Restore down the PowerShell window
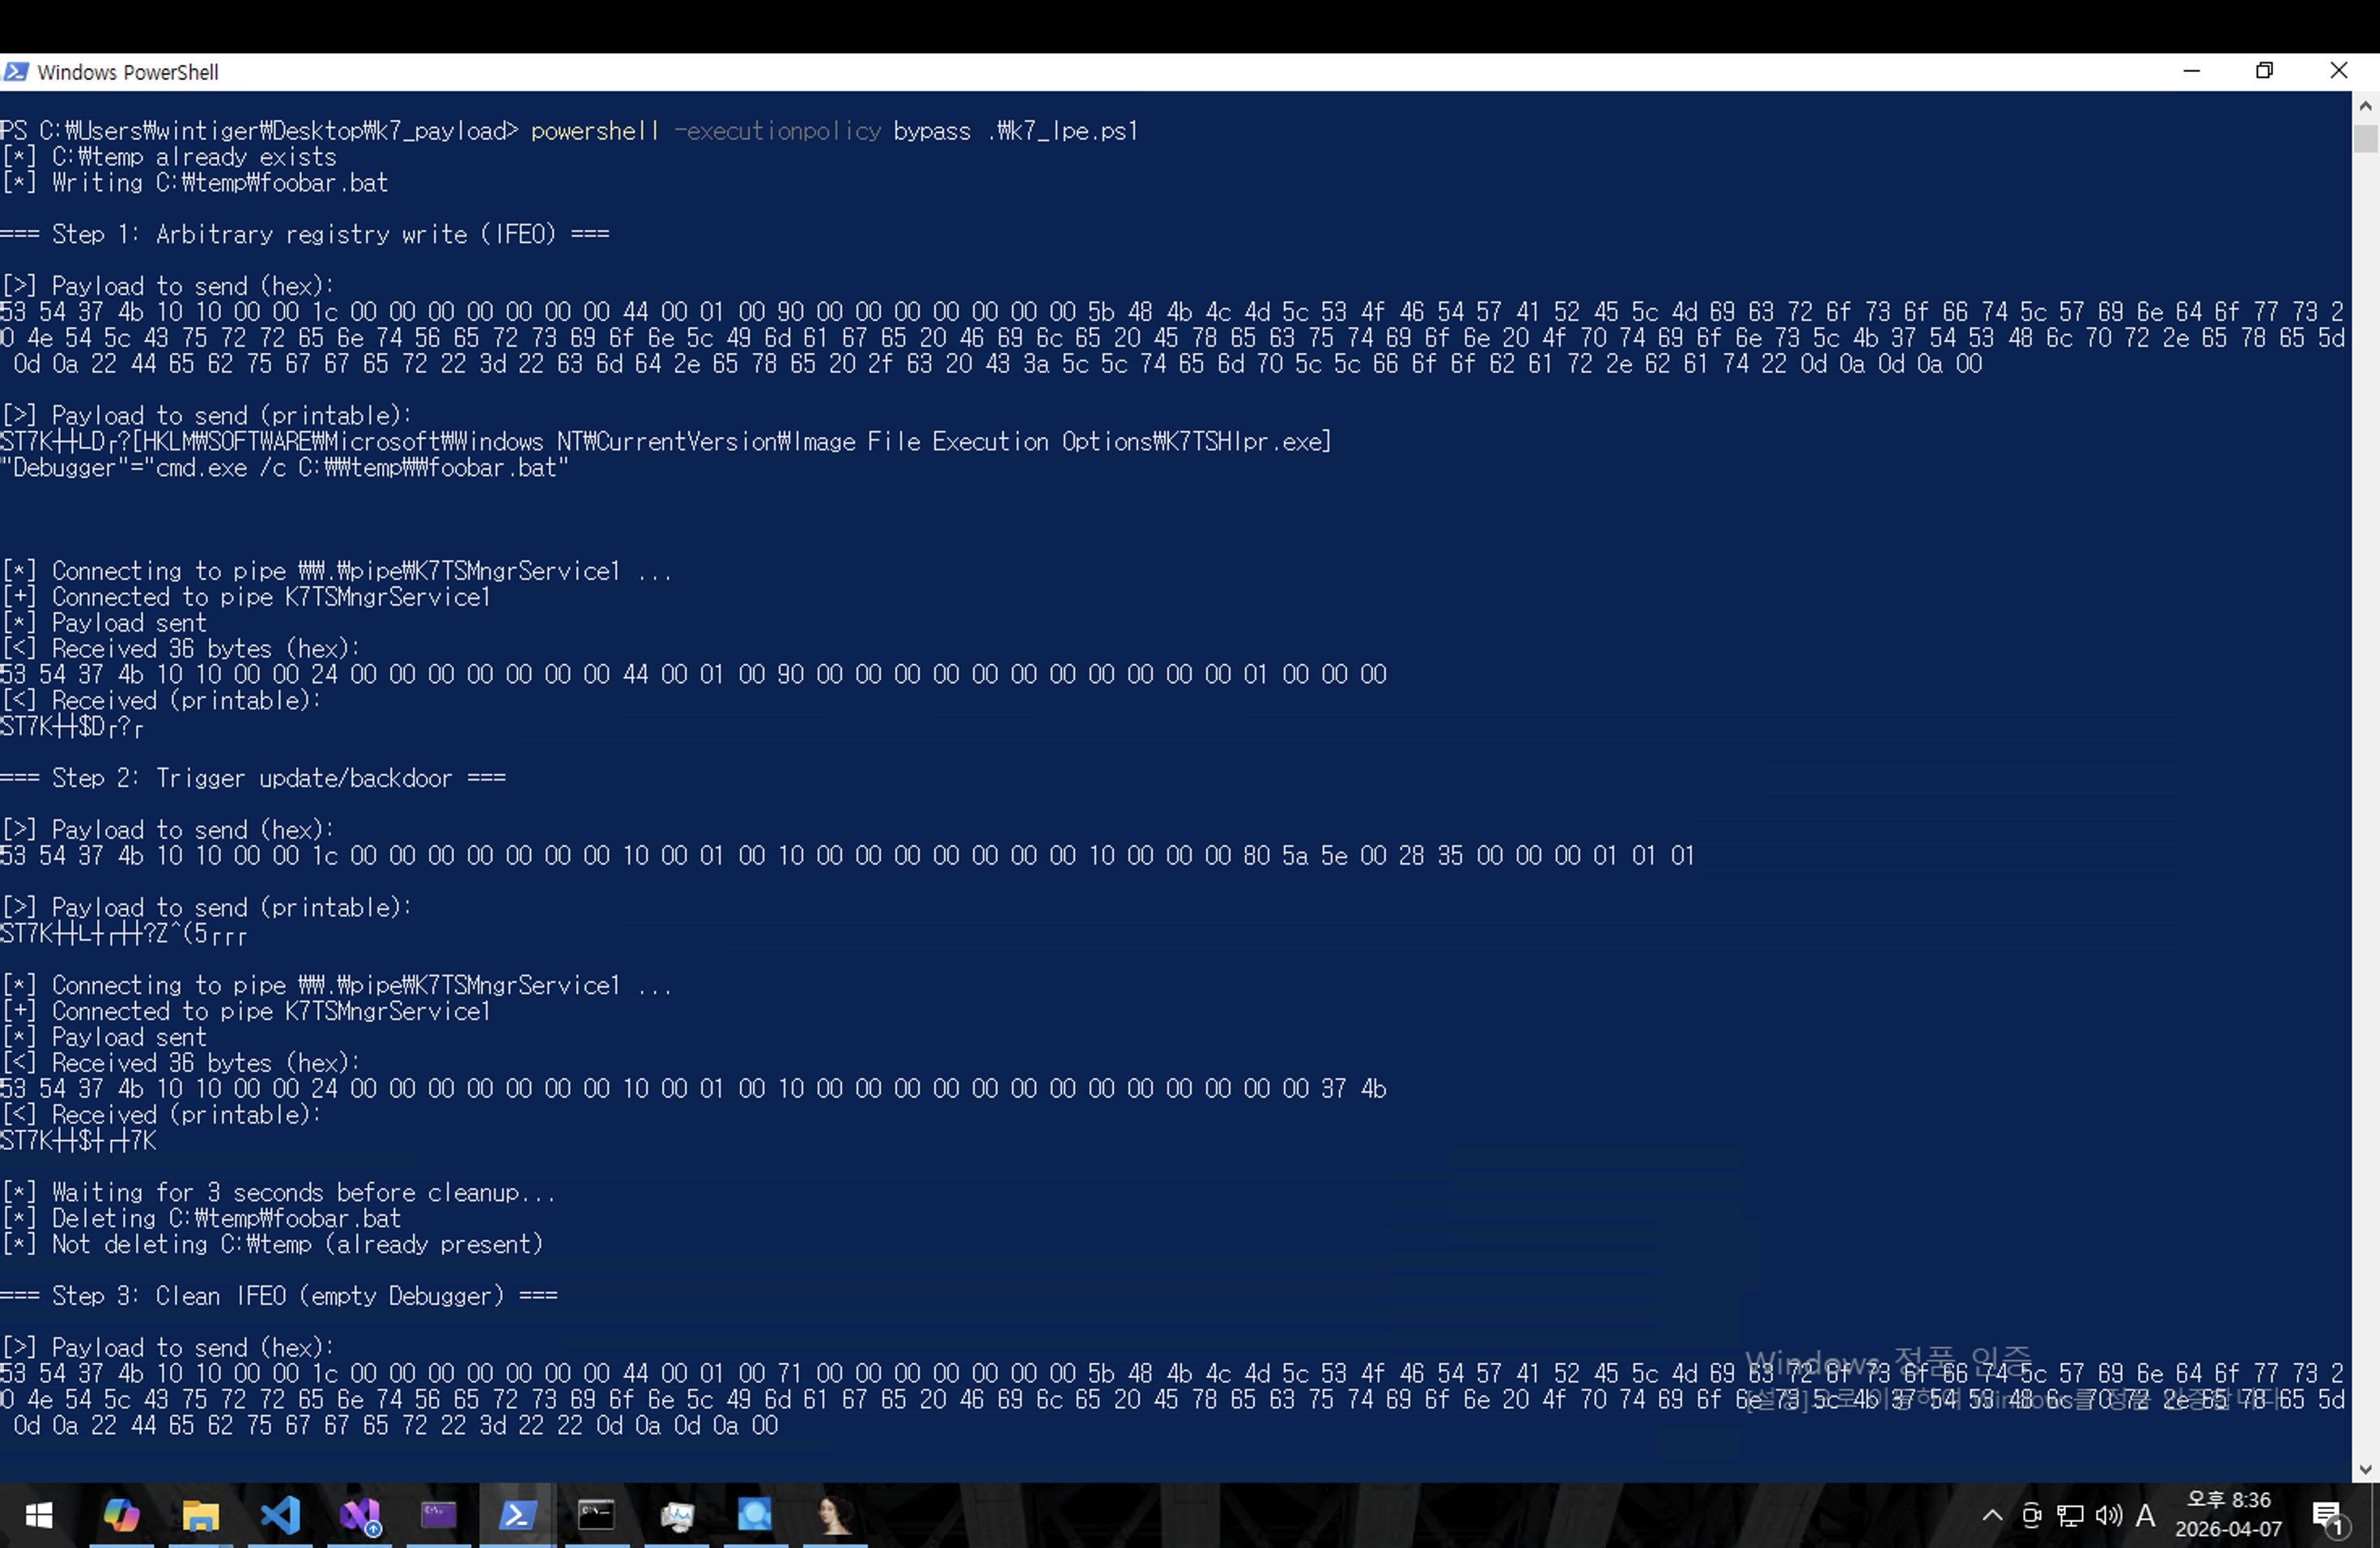Image resolution: width=2380 pixels, height=1548 pixels. point(2265,71)
